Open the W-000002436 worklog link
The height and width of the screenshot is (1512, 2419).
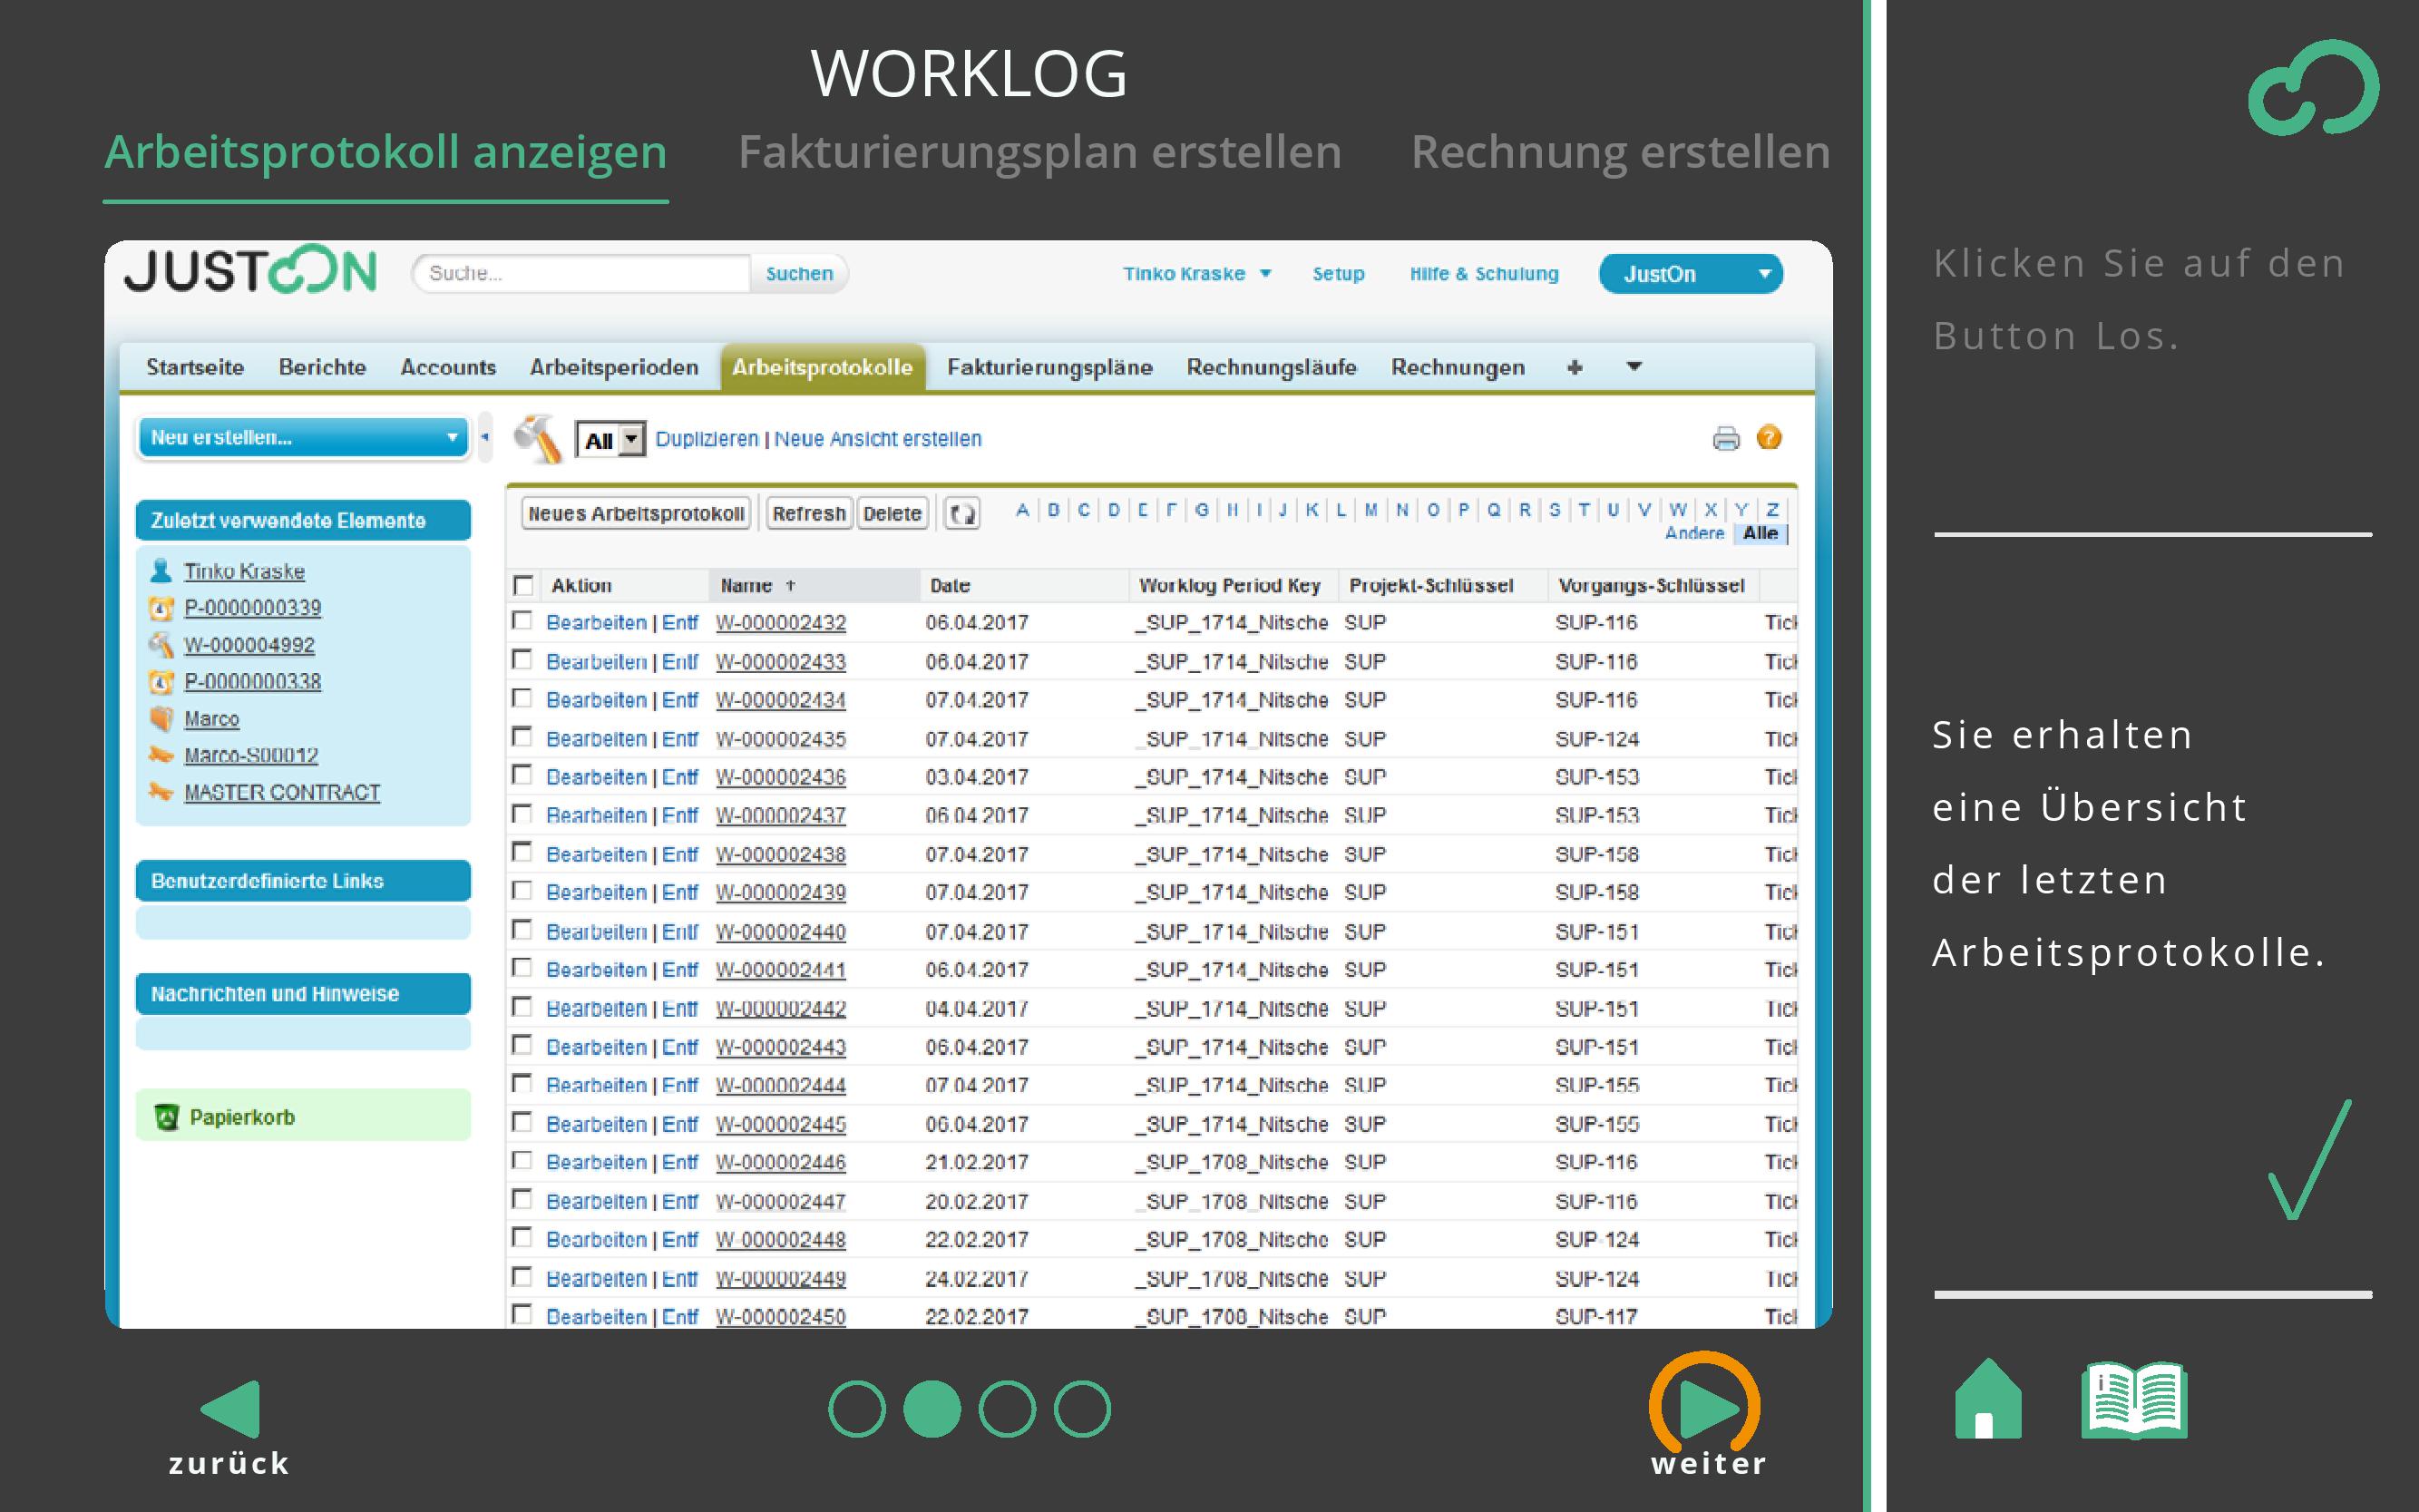click(x=780, y=777)
